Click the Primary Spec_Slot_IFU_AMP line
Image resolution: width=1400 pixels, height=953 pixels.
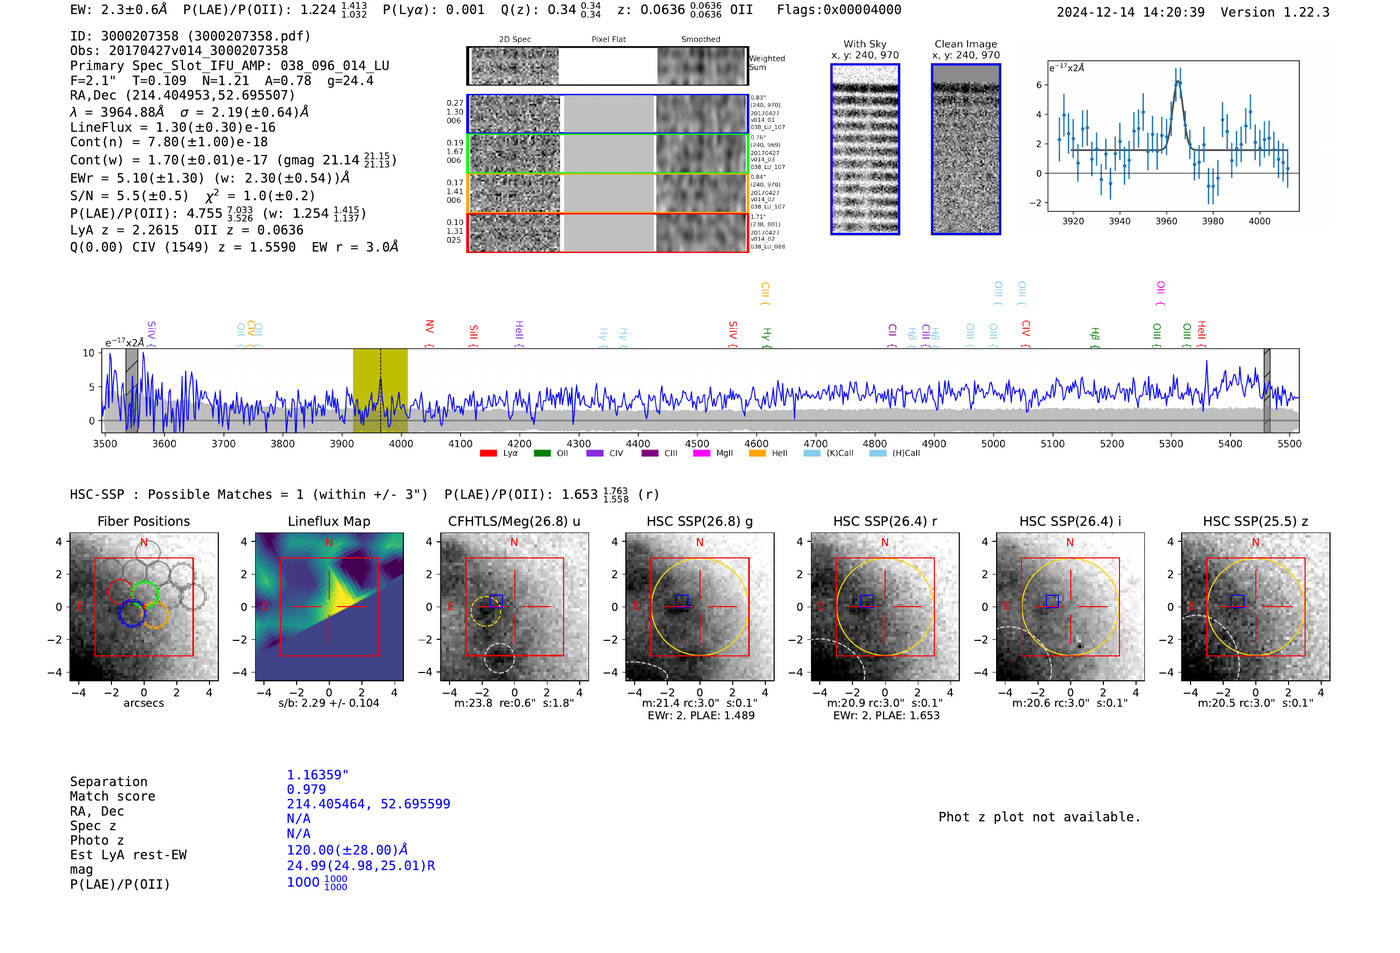[230, 66]
